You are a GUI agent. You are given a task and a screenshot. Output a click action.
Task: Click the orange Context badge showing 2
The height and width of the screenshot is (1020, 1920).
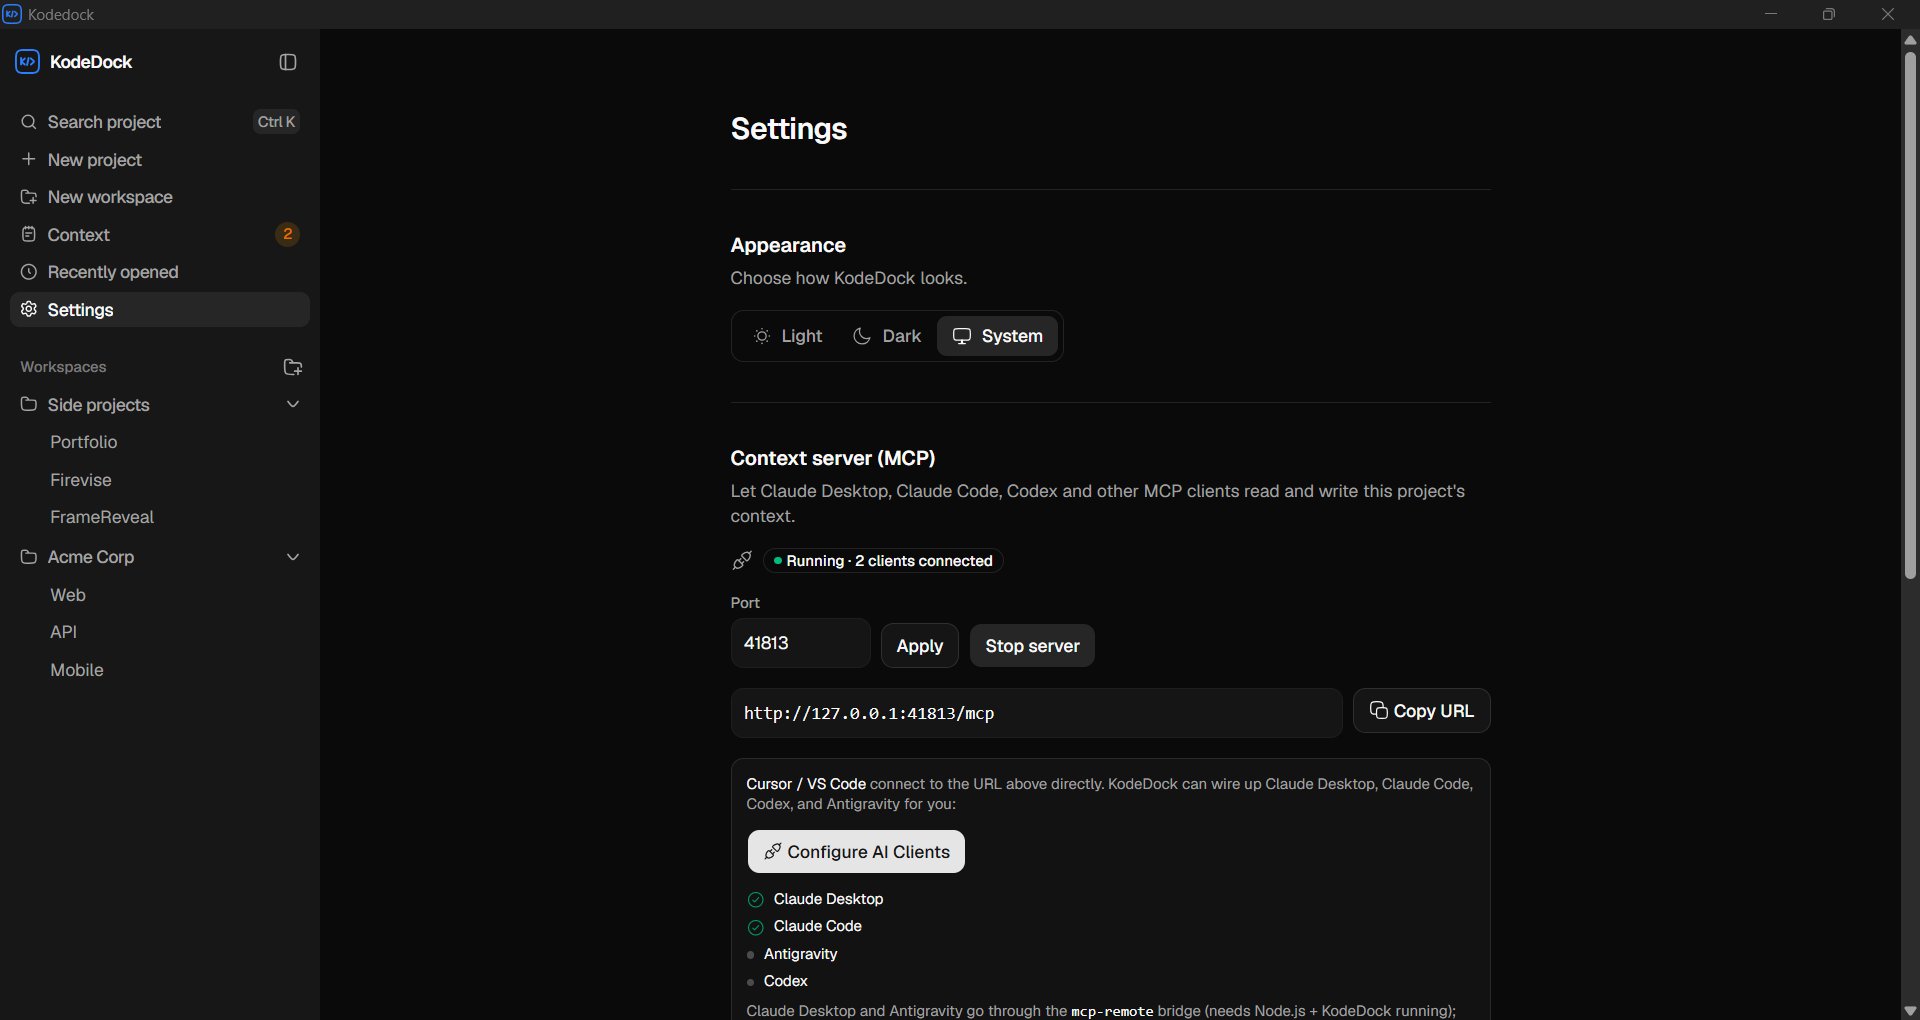[288, 234]
